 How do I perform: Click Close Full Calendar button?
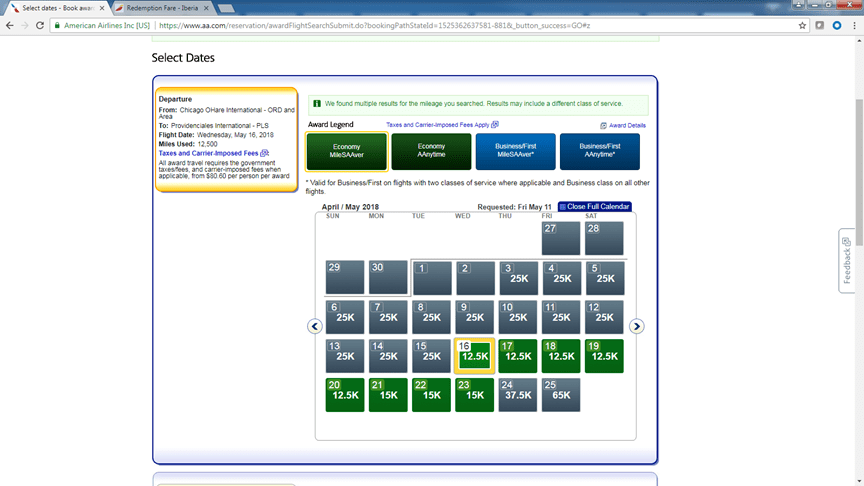[595, 207]
